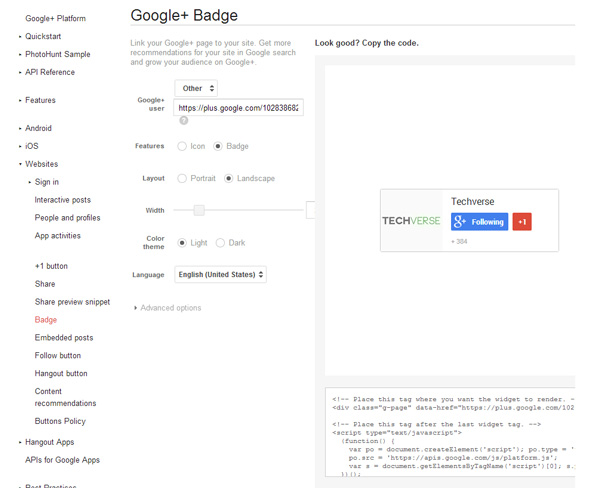The image size is (600, 488).
Task: Select the Icon feature radio button
Action: point(182,146)
